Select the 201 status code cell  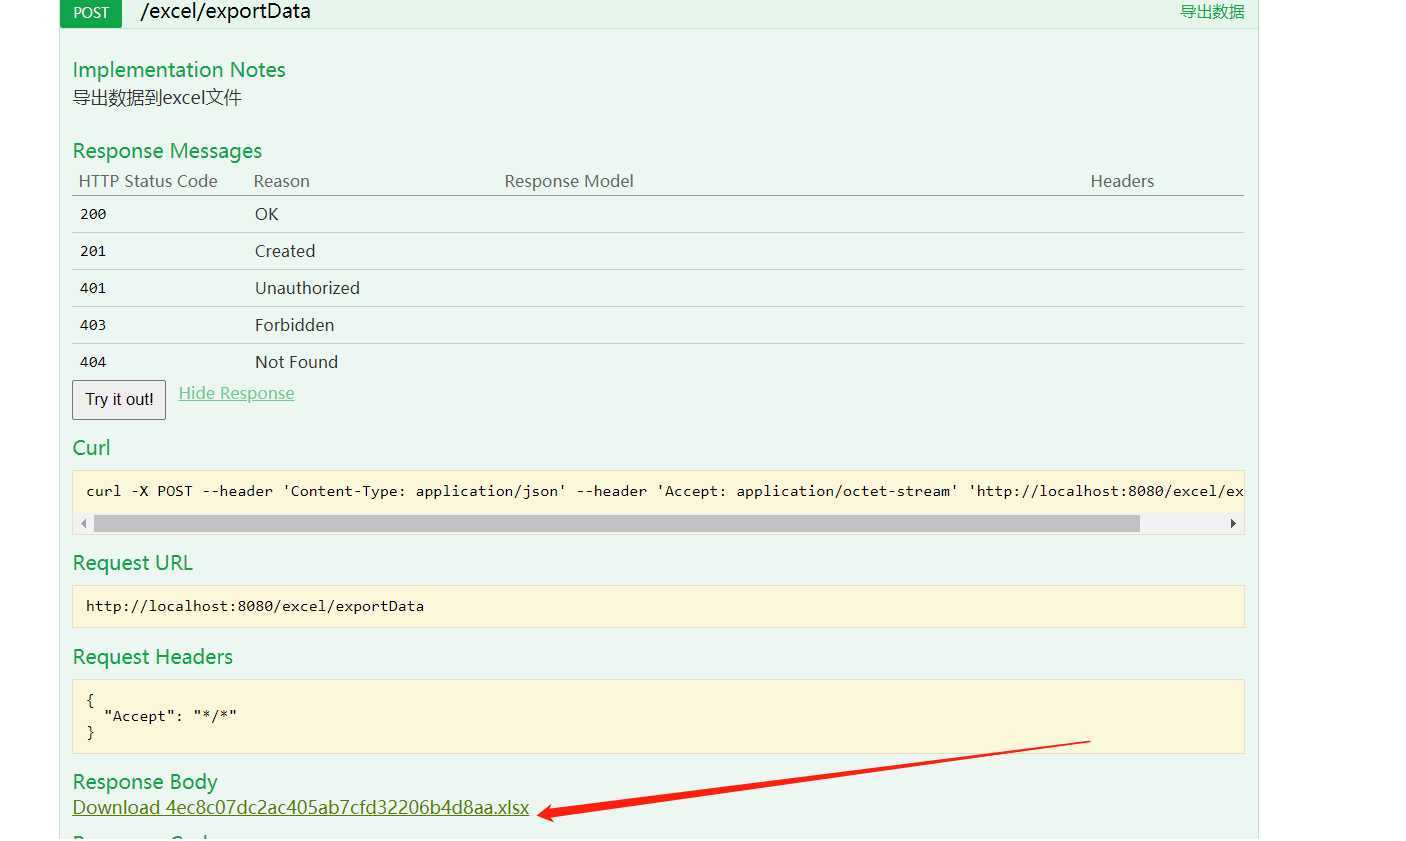93,251
